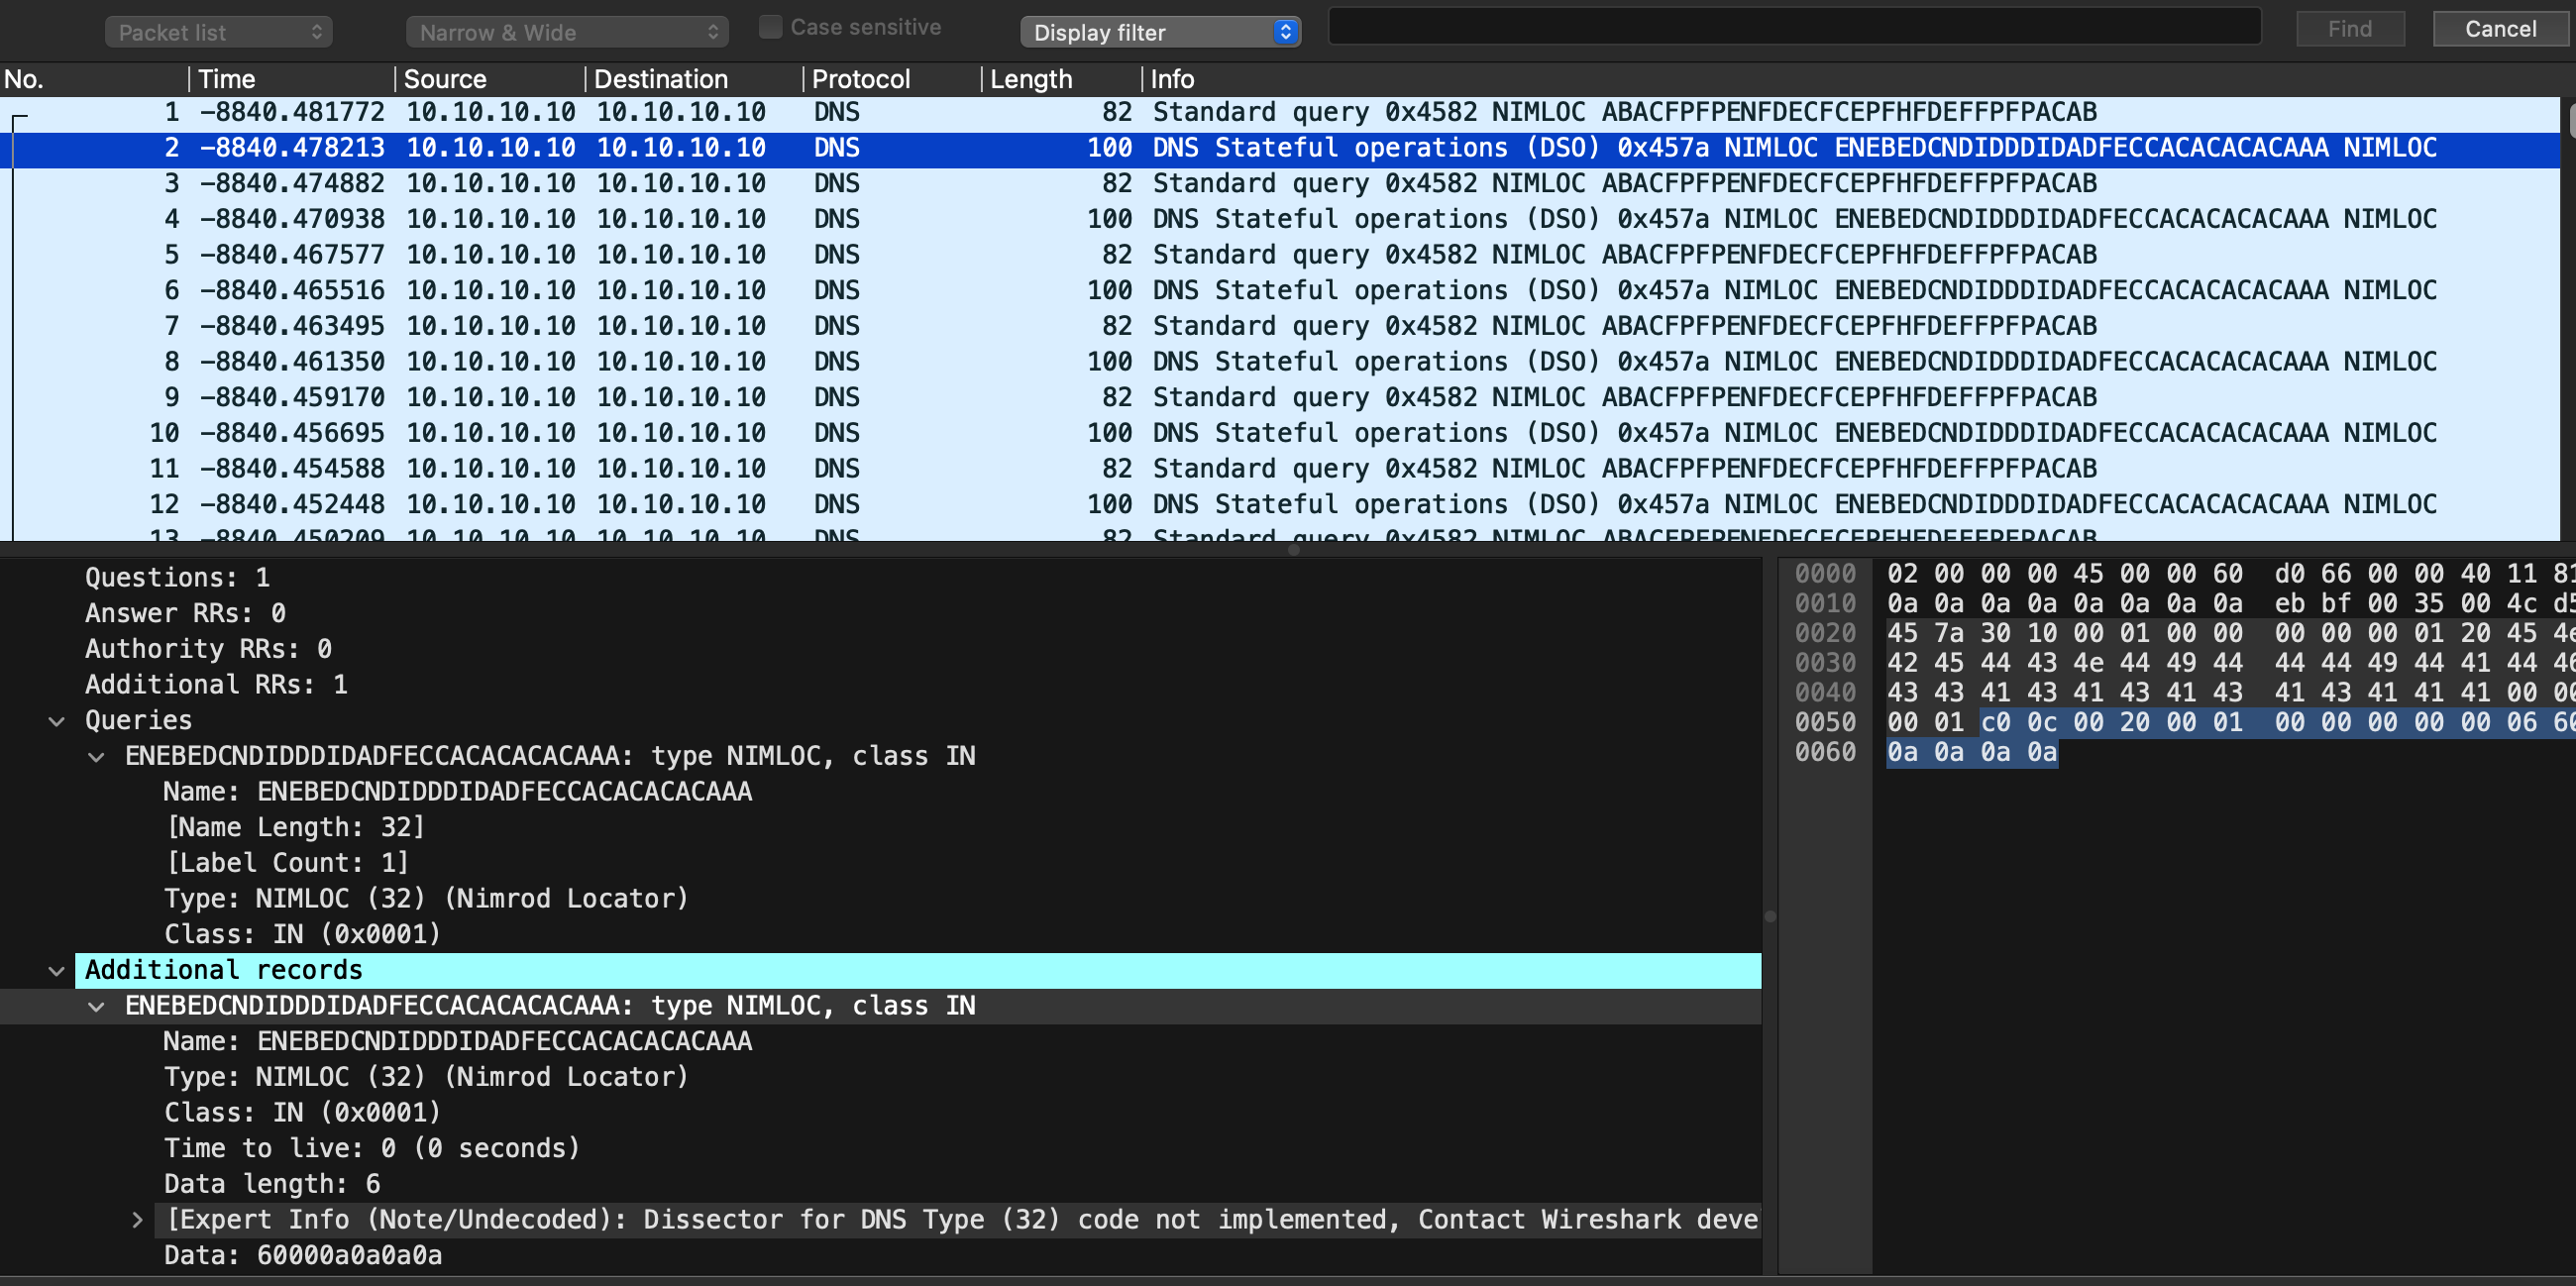Click hex offset 0050 row label
2576x1286 pixels.
tap(1825, 723)
